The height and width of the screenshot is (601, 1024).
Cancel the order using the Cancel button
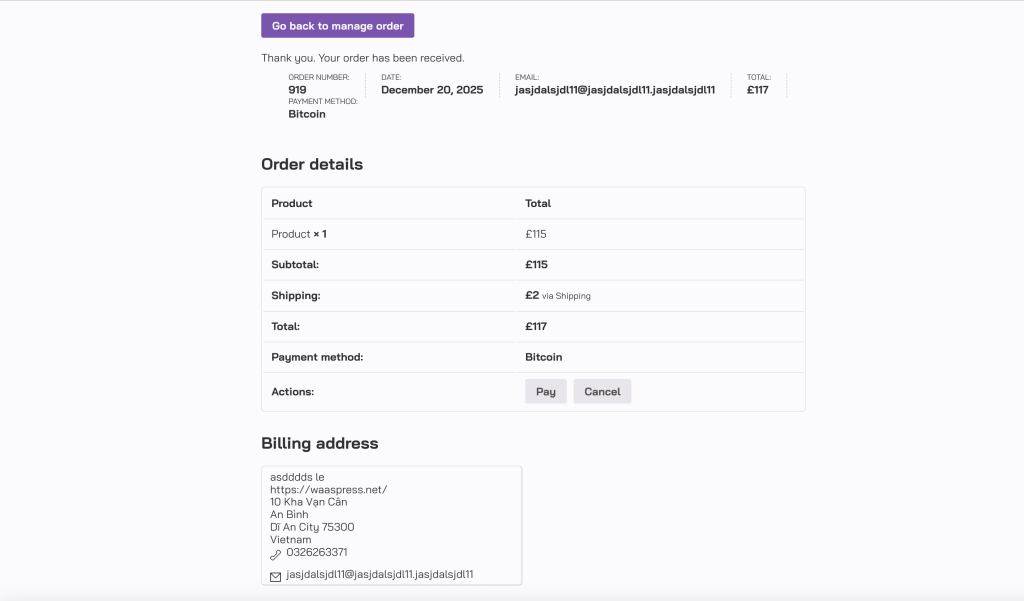pyautogui.click(x=602, y=392)
